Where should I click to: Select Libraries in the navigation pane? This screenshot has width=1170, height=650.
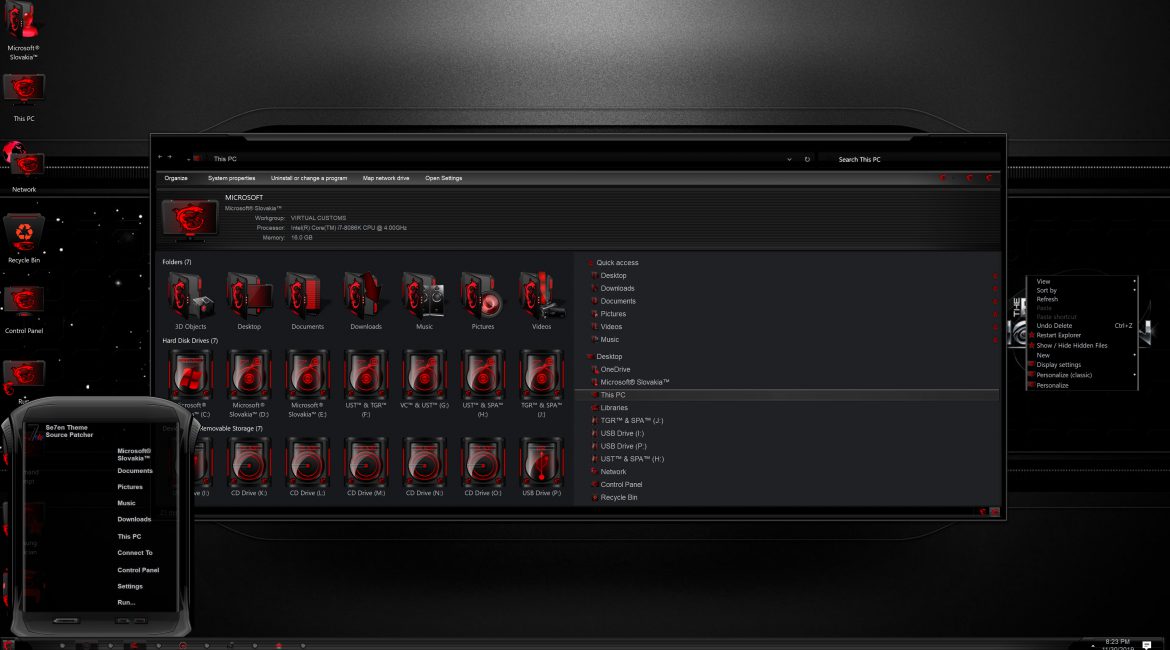614,407
